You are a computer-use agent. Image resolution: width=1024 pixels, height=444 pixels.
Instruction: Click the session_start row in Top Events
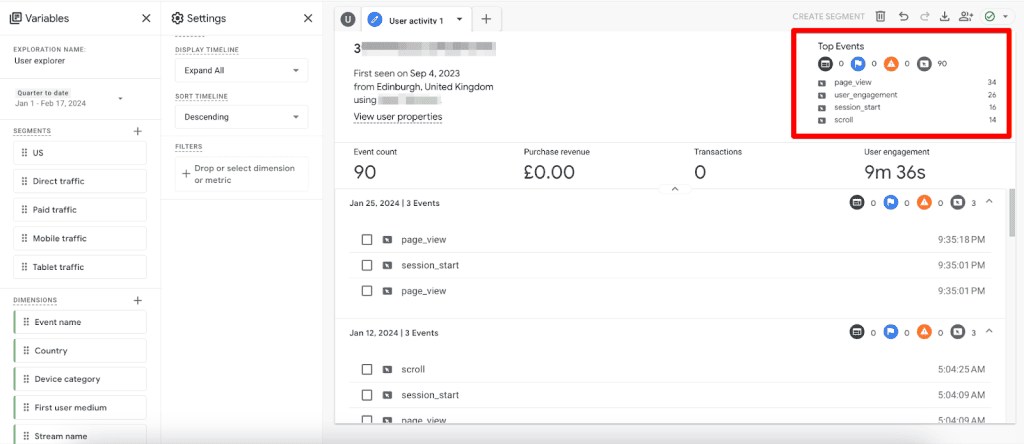coord(906,108)
